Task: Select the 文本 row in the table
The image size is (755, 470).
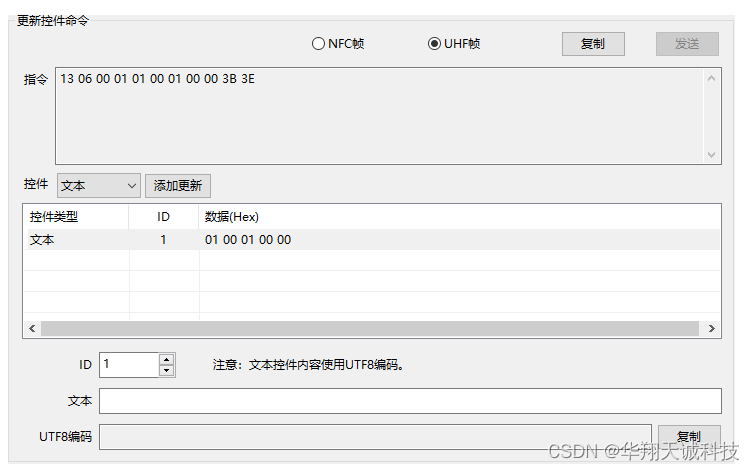Action: (372, 239)
